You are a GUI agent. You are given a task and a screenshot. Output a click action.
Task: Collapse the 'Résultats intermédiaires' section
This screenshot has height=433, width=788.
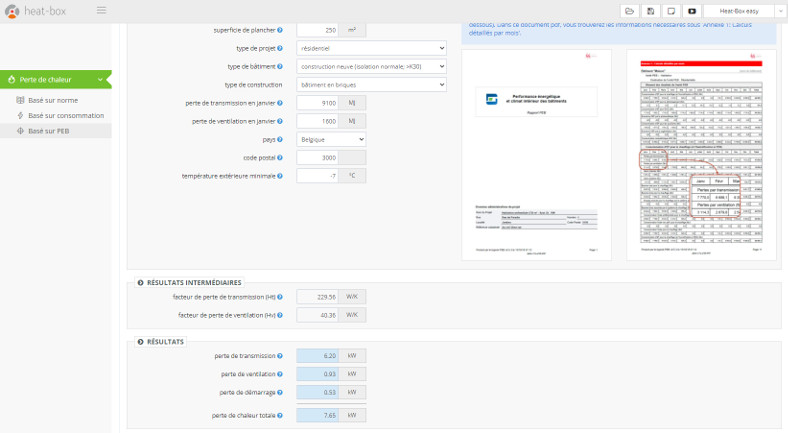pyautogui.click(x=140, y=283)
